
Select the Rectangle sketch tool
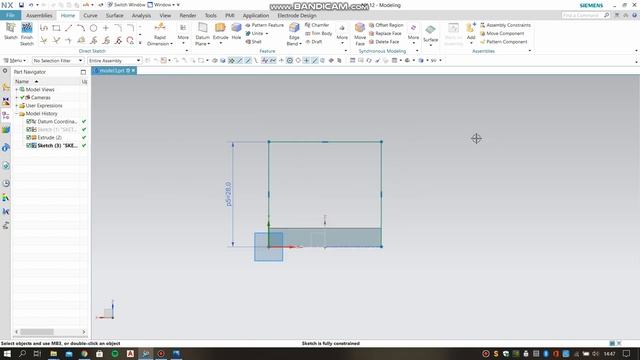pos(56,28)
